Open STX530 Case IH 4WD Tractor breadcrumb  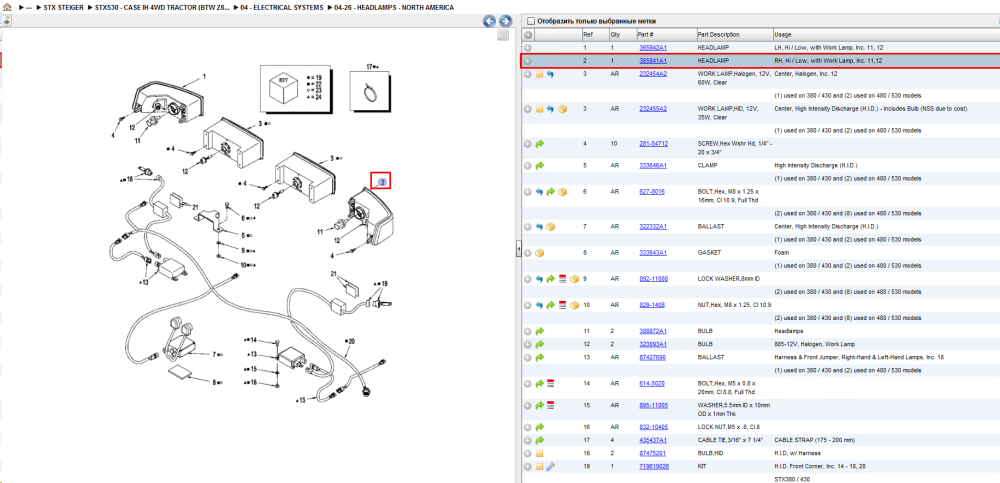pyautogui.click(x=162, y=8)
